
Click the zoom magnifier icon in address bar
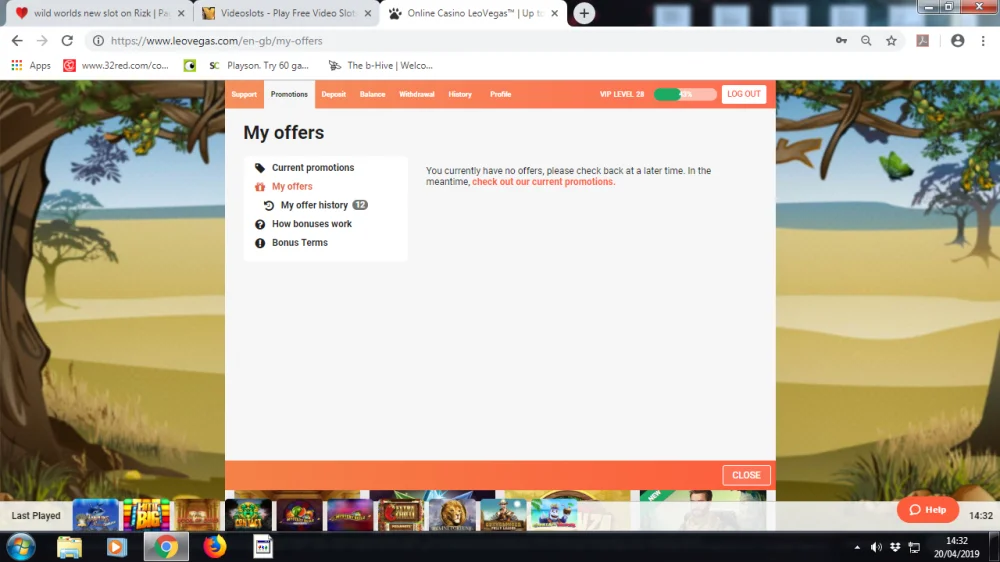(866, 41)
